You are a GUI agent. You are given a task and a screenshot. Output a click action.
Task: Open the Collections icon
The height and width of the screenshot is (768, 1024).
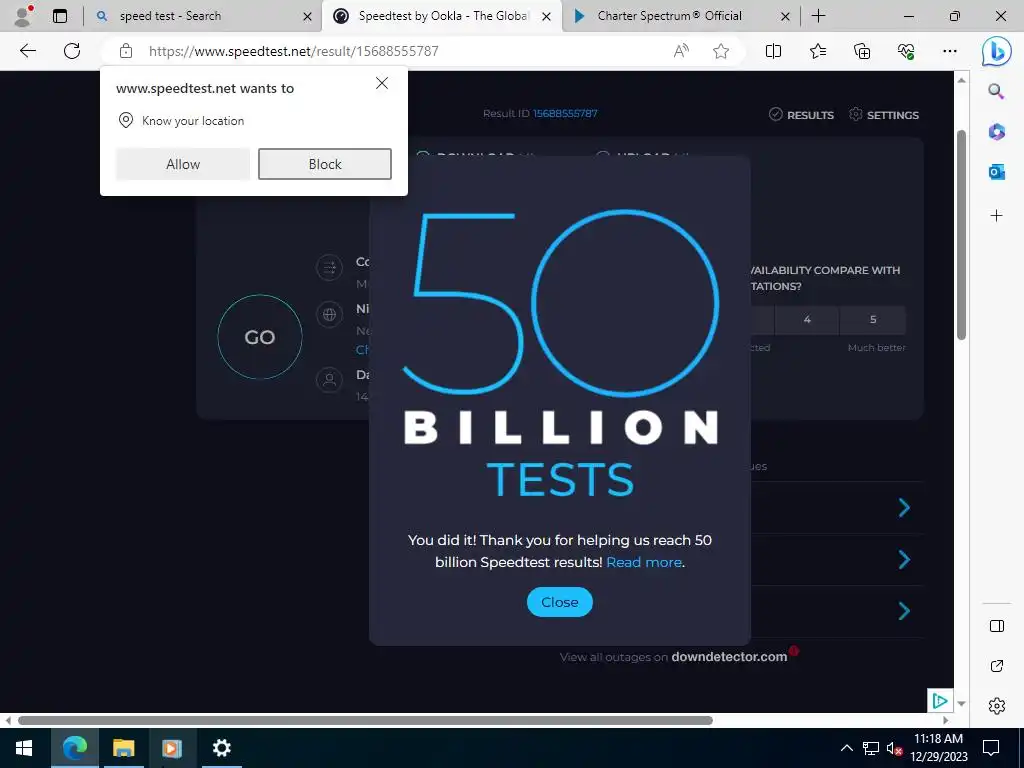(x=862, y=51)
